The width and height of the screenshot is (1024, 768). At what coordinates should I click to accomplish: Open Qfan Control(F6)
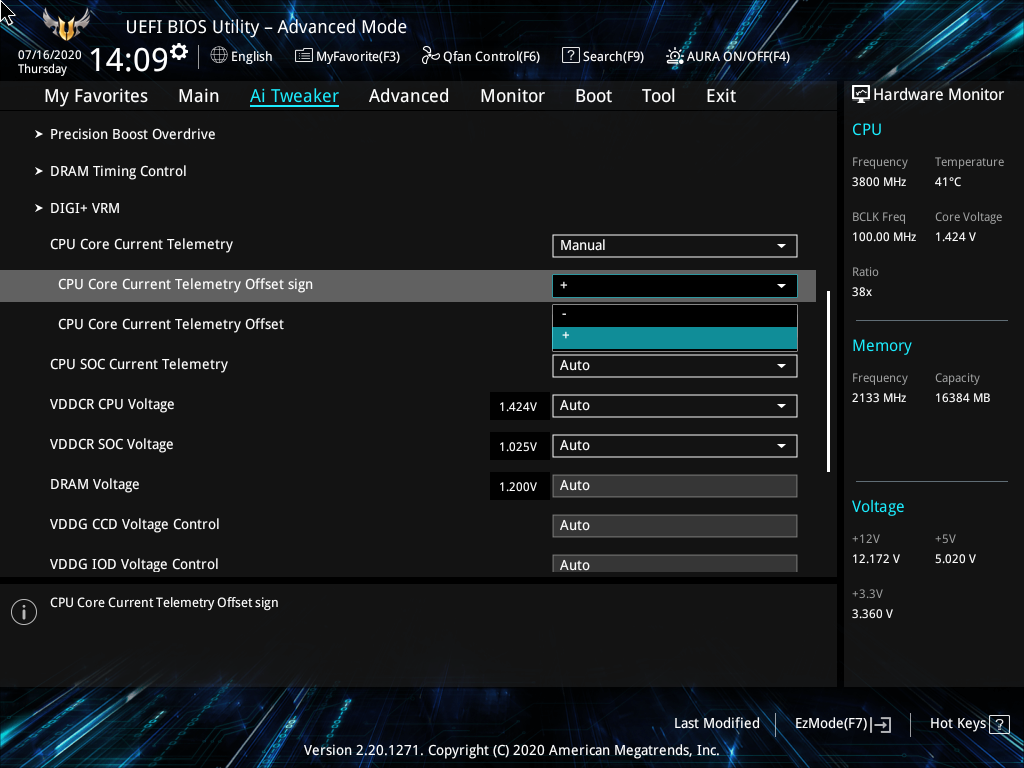pos(491,56)
